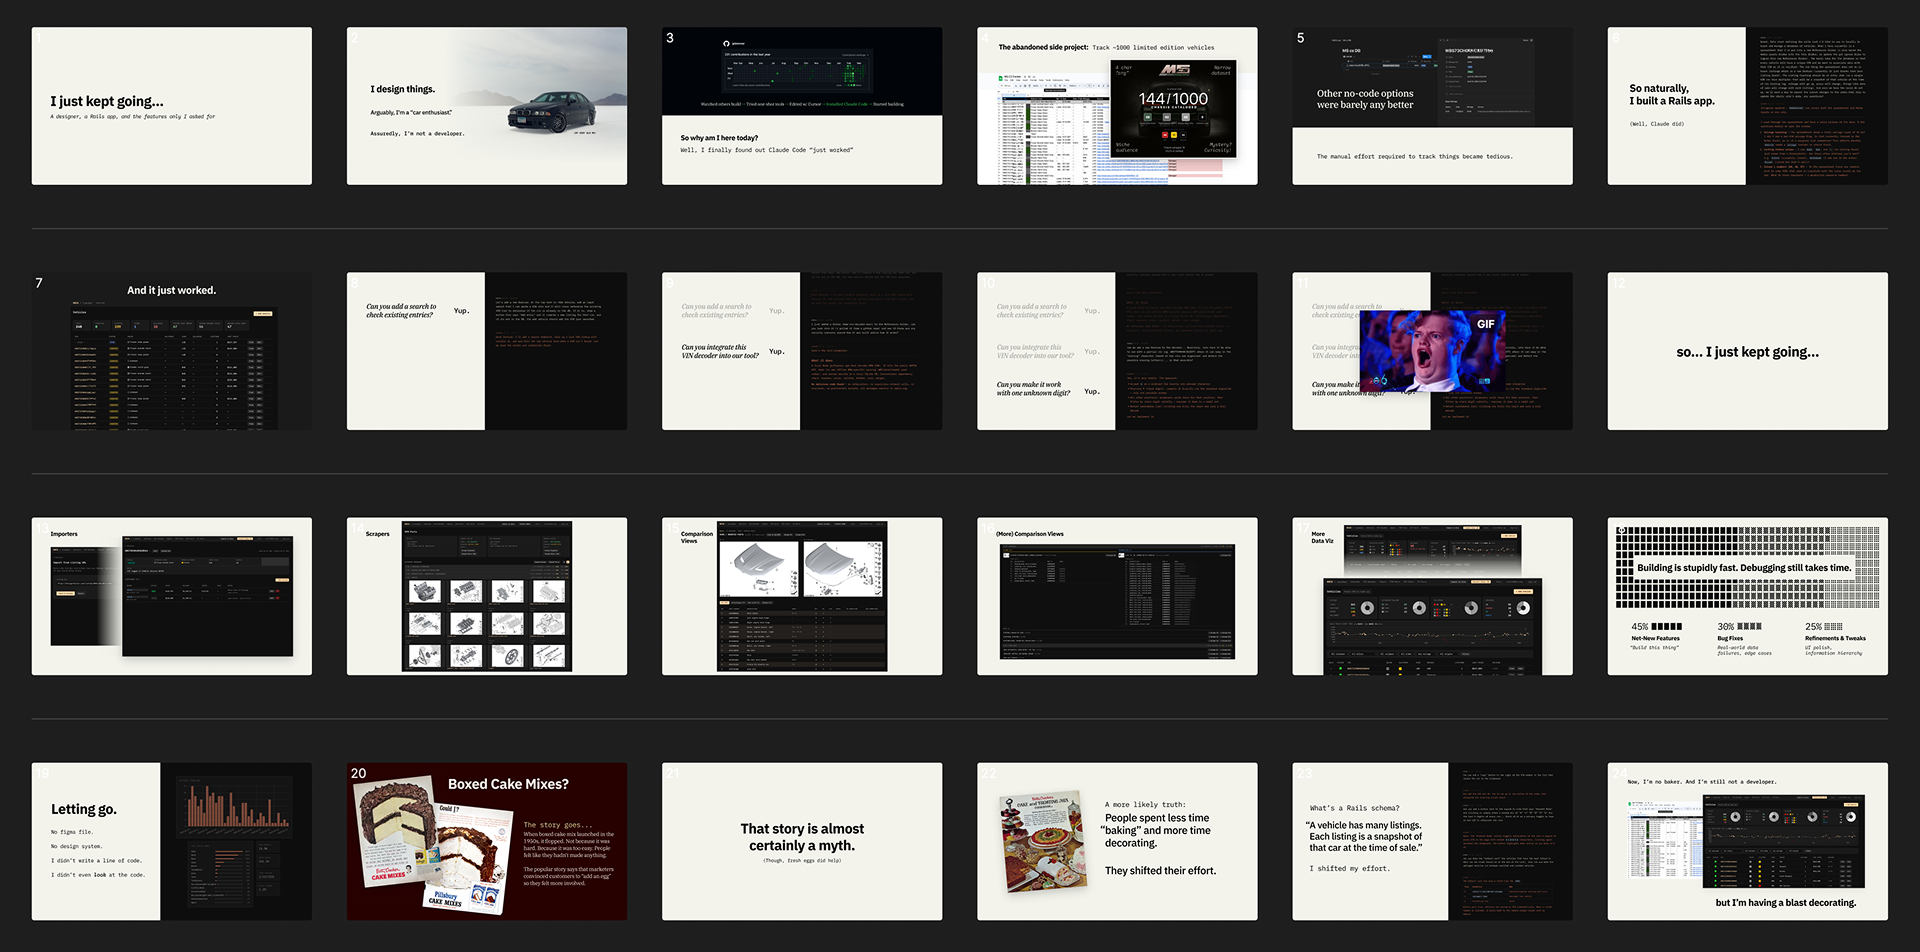
Task: Open the "I'm having a blast decorating" slide
Action: click(x=1747, y=842)
